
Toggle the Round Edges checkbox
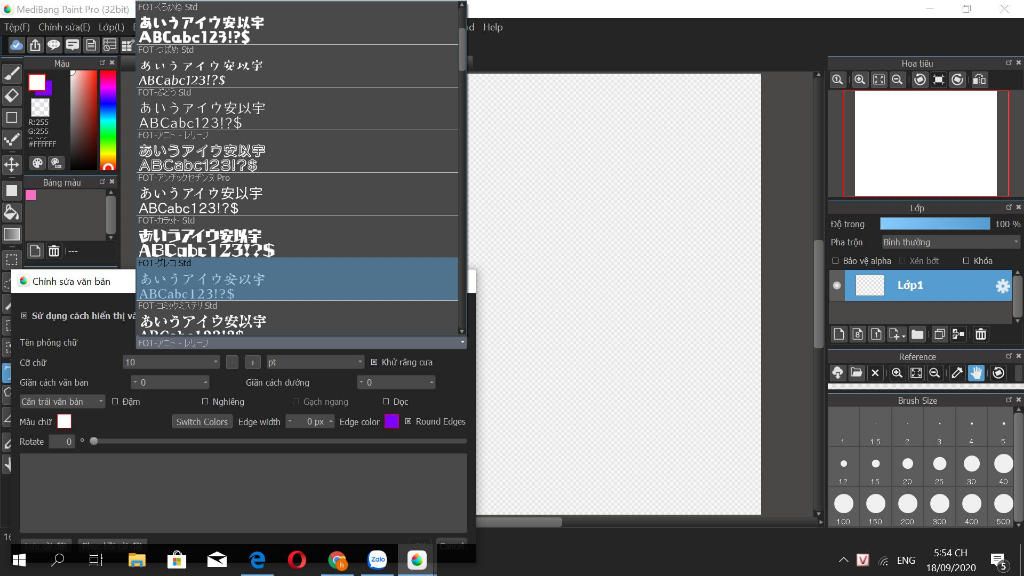coord(408,421)
